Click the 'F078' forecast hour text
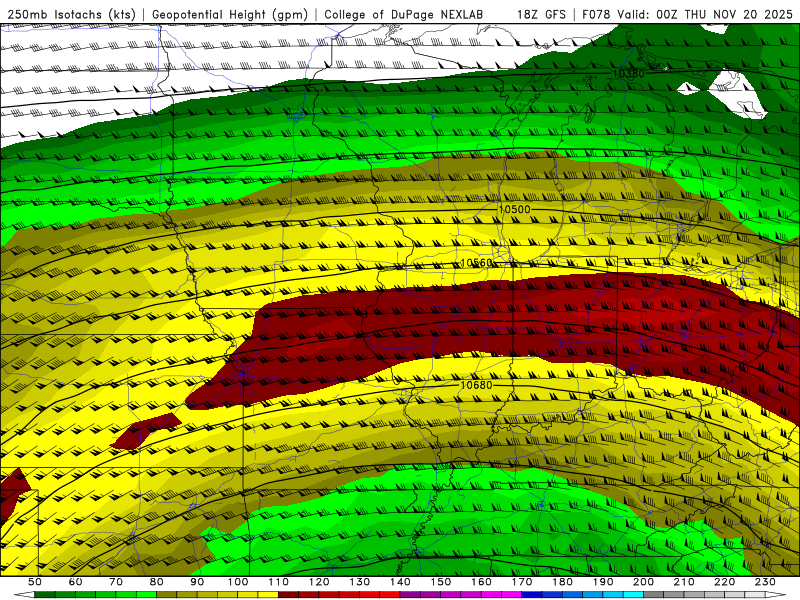This screenshot has width=800, height=600. coord(596,14)
